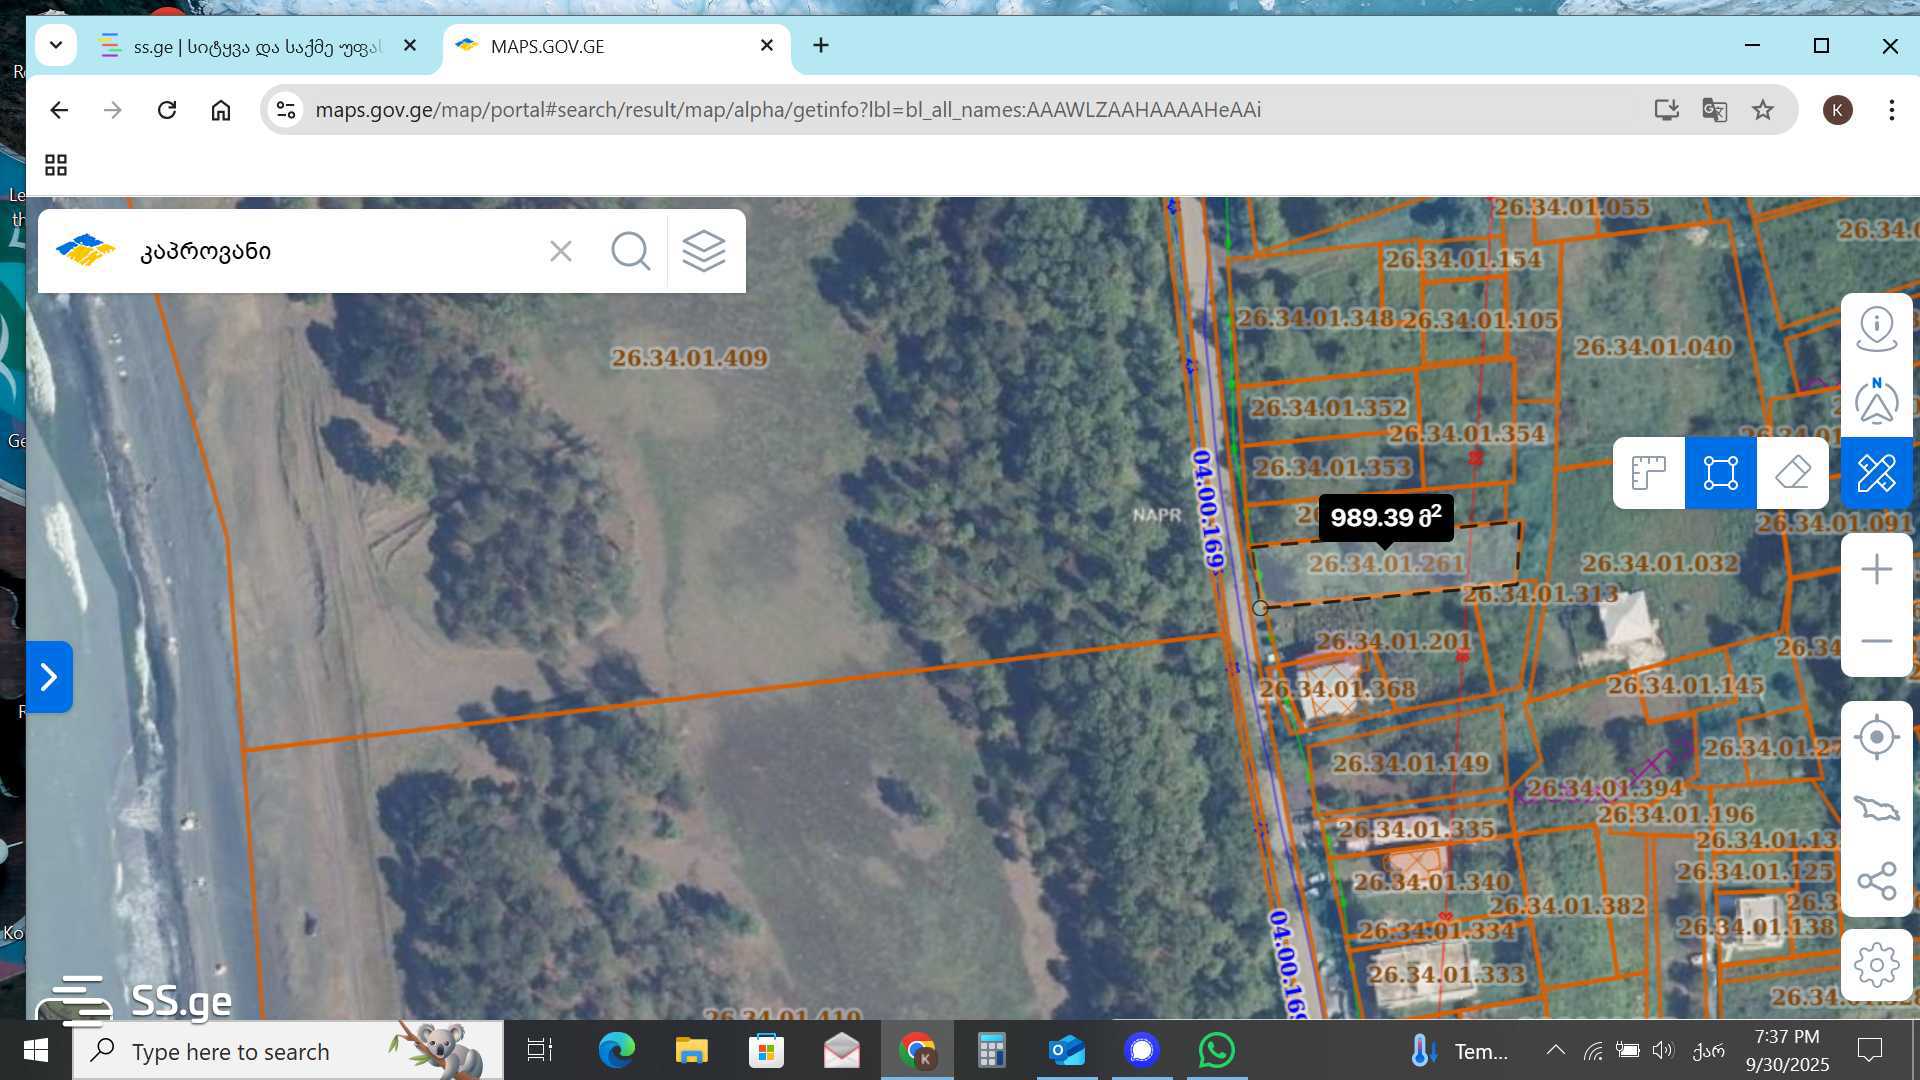Open the browser home page

pyautogui.click(x=221, y=110)
